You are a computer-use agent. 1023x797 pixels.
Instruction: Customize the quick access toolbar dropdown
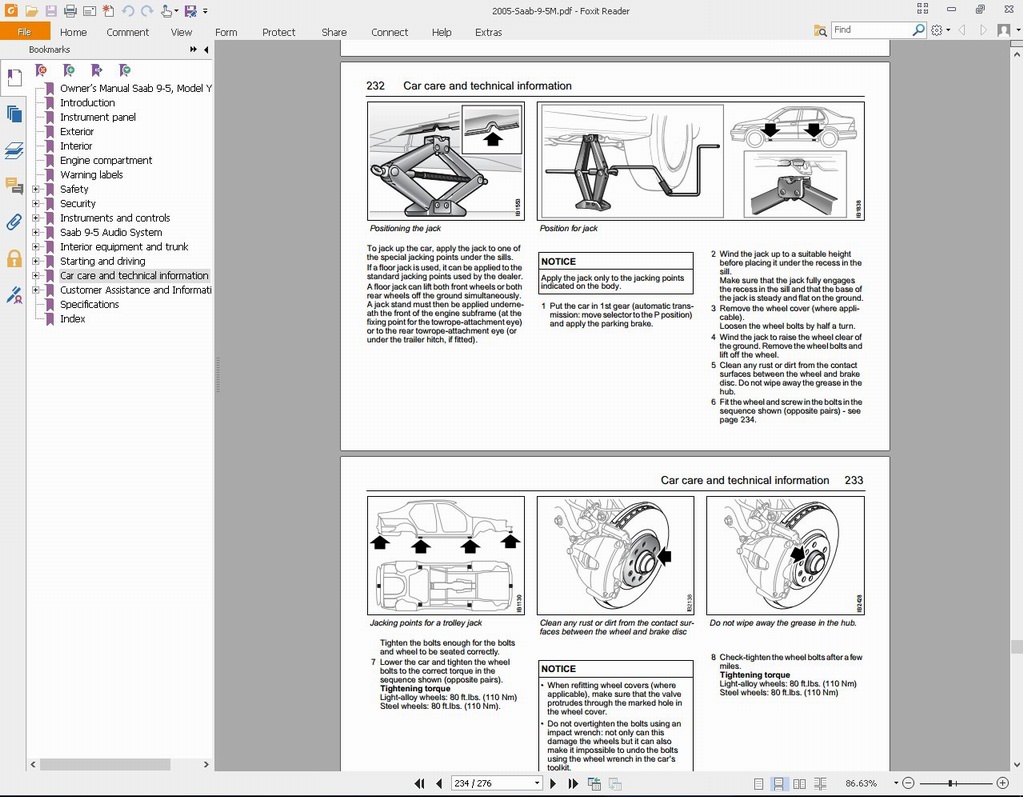tap(206, 11)
